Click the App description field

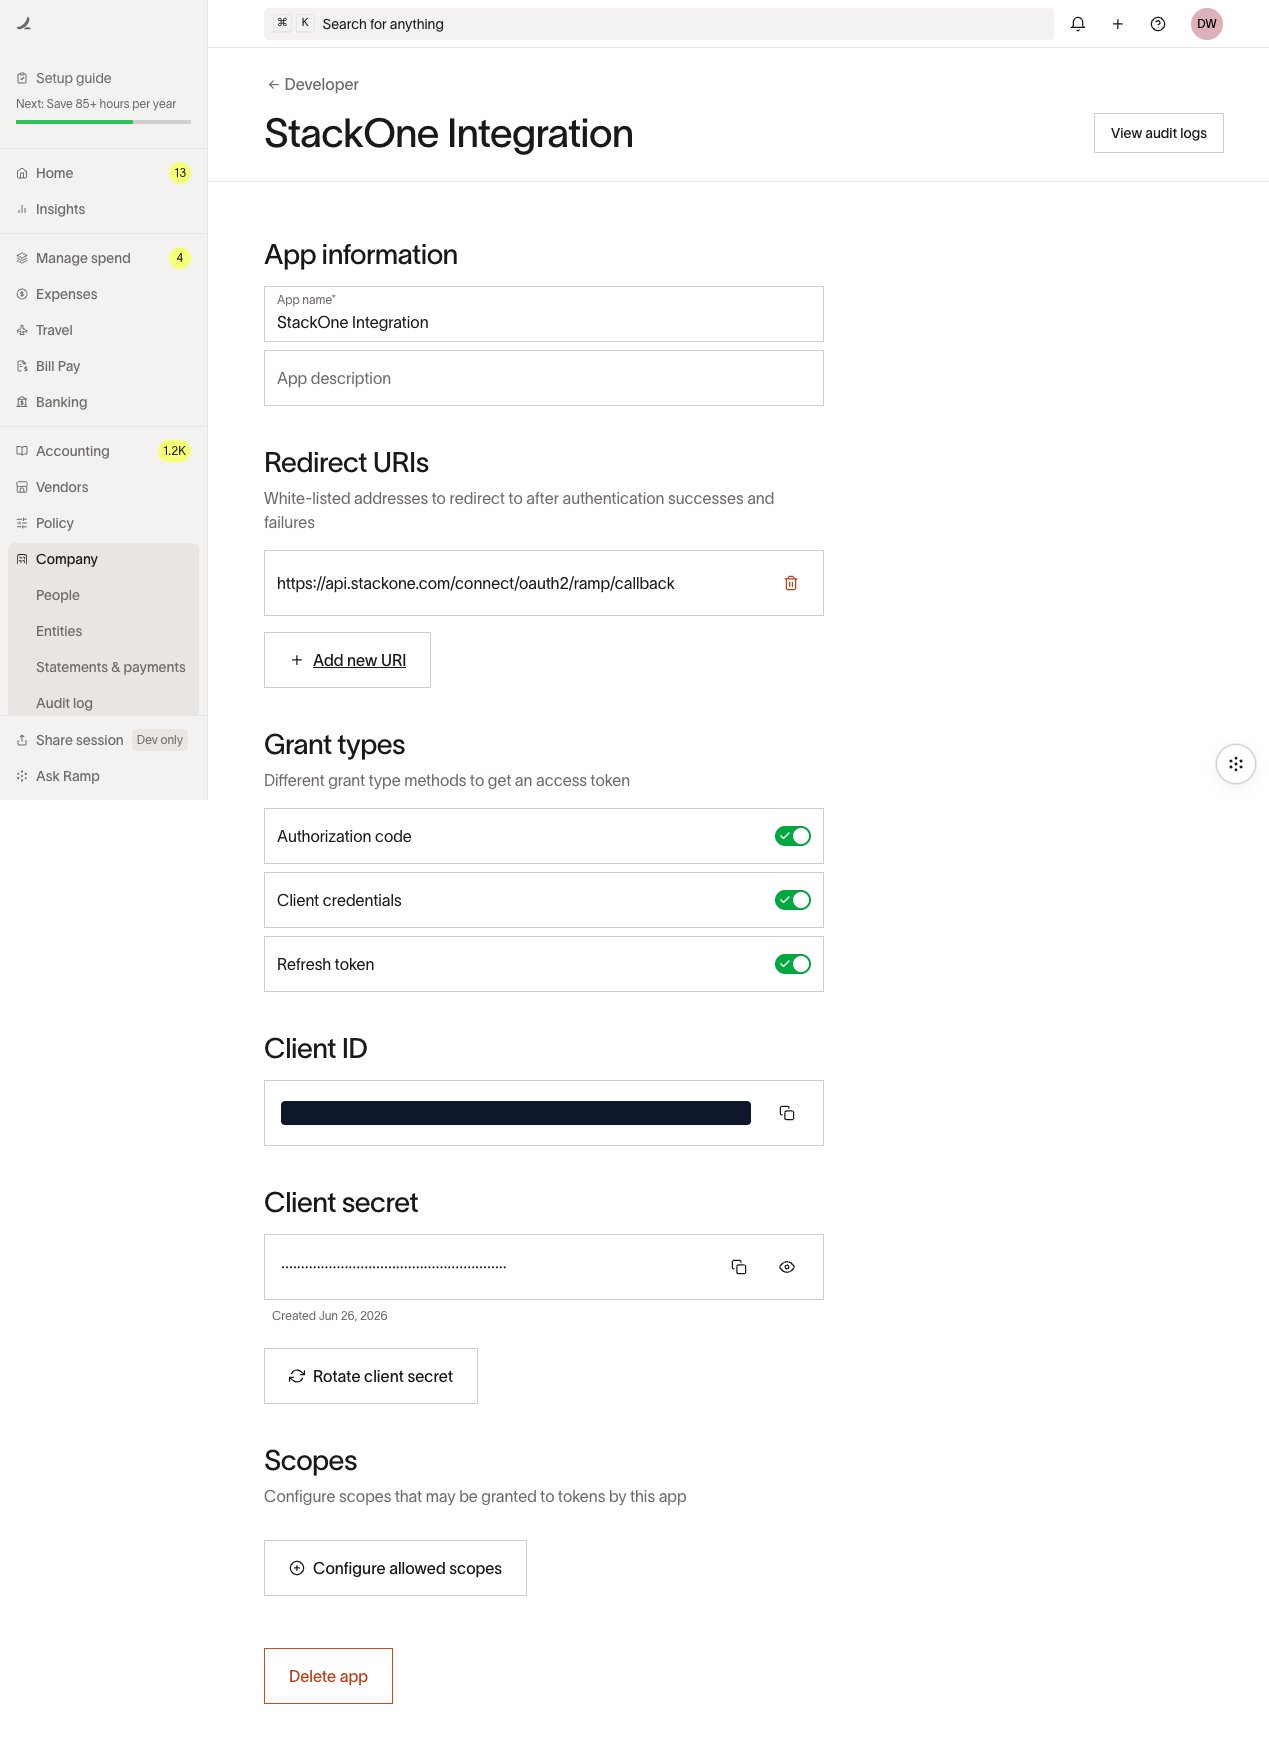[544, 378]
